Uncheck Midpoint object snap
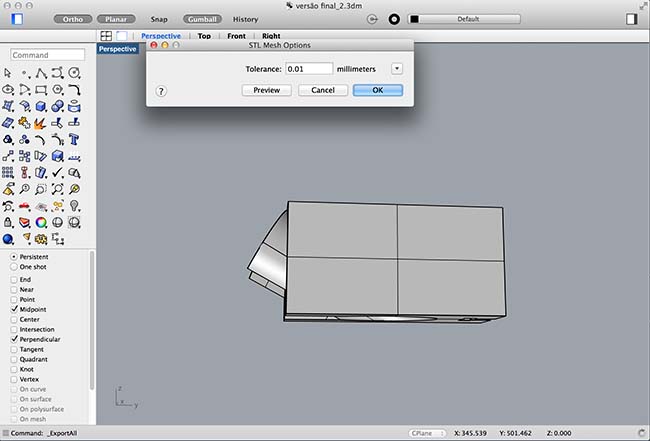The width and height of the screenshot is (650, 441). pyautogui.click(x=14, y=309)
